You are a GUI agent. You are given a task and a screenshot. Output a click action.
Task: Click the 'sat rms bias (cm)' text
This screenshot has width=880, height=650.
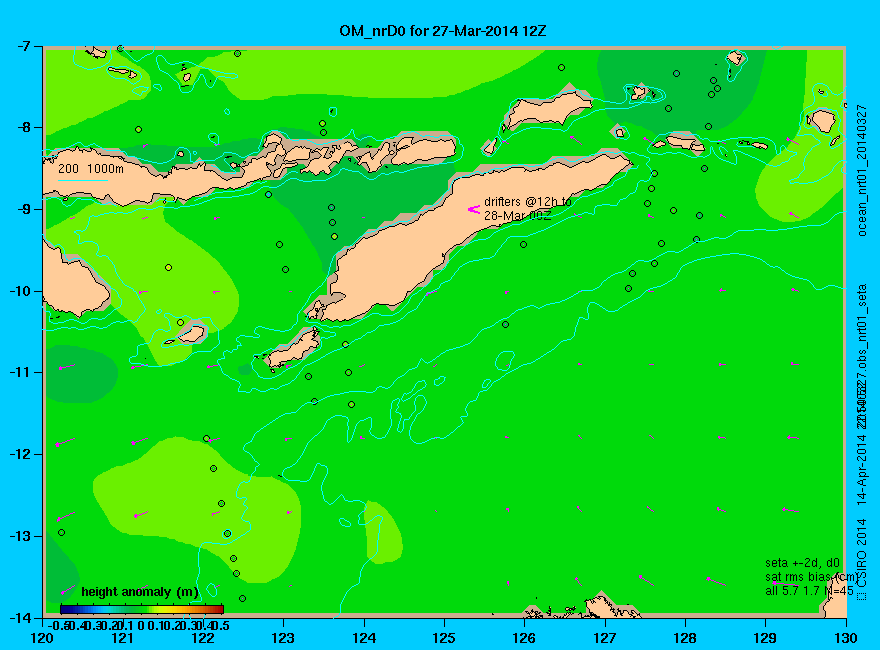812,577
